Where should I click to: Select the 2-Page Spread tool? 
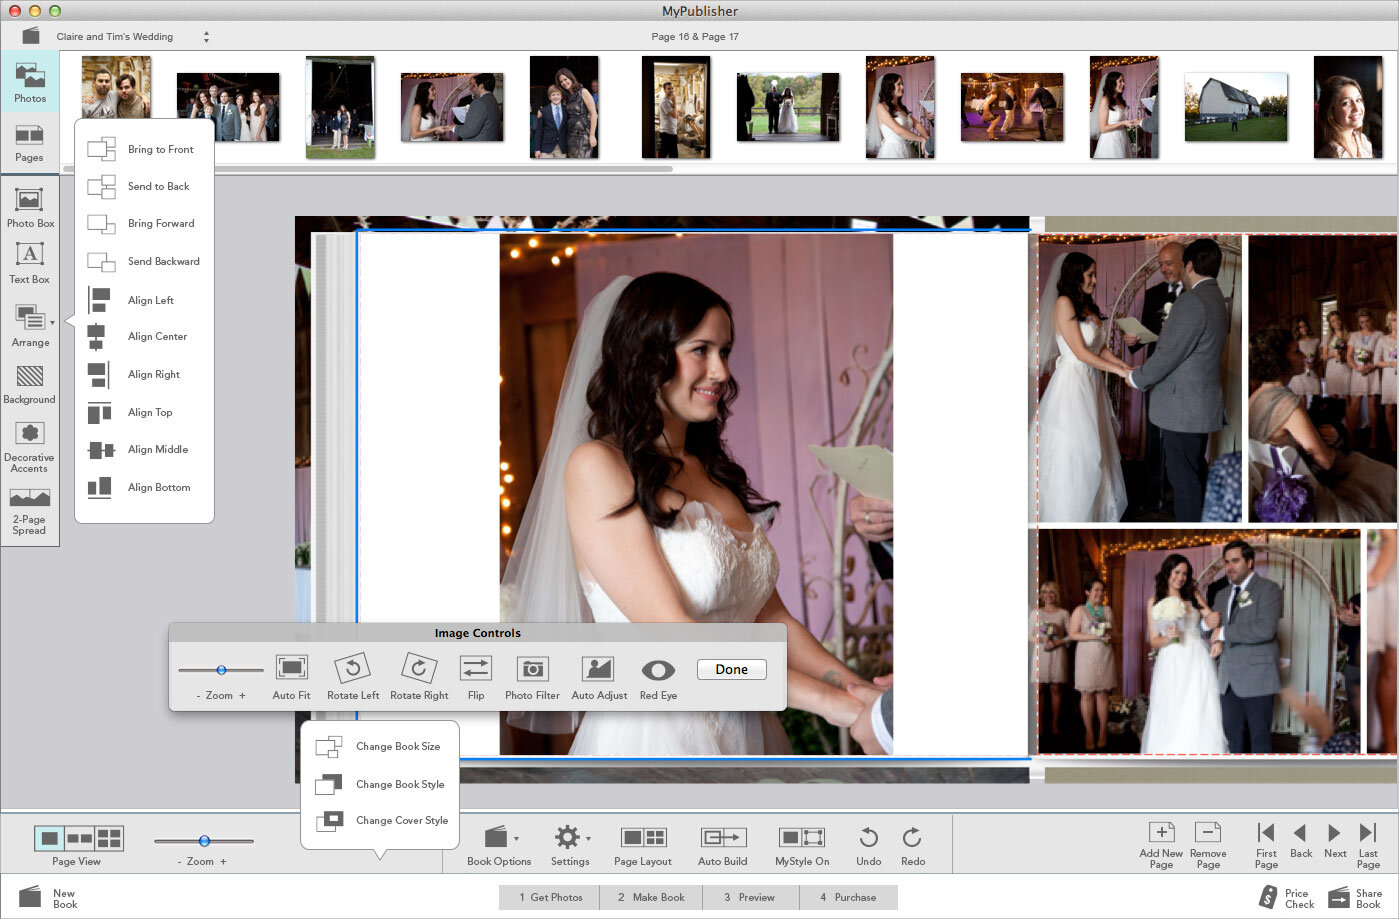tap(30, 511)
